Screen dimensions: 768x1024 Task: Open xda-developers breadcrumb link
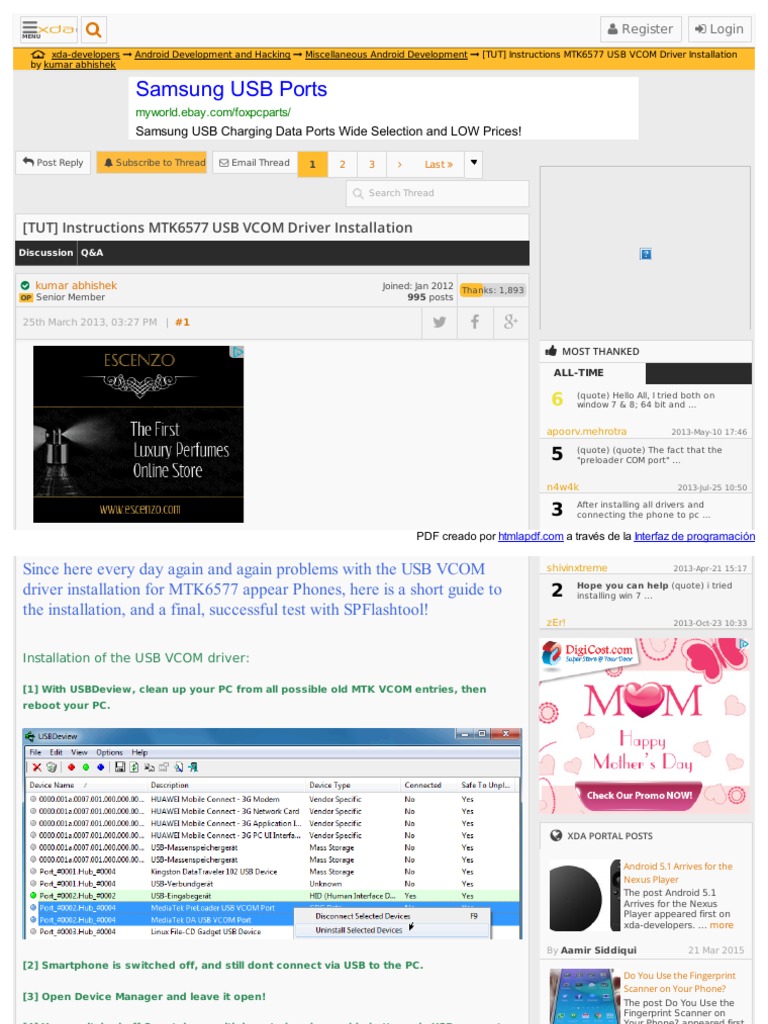pos(86,55)
